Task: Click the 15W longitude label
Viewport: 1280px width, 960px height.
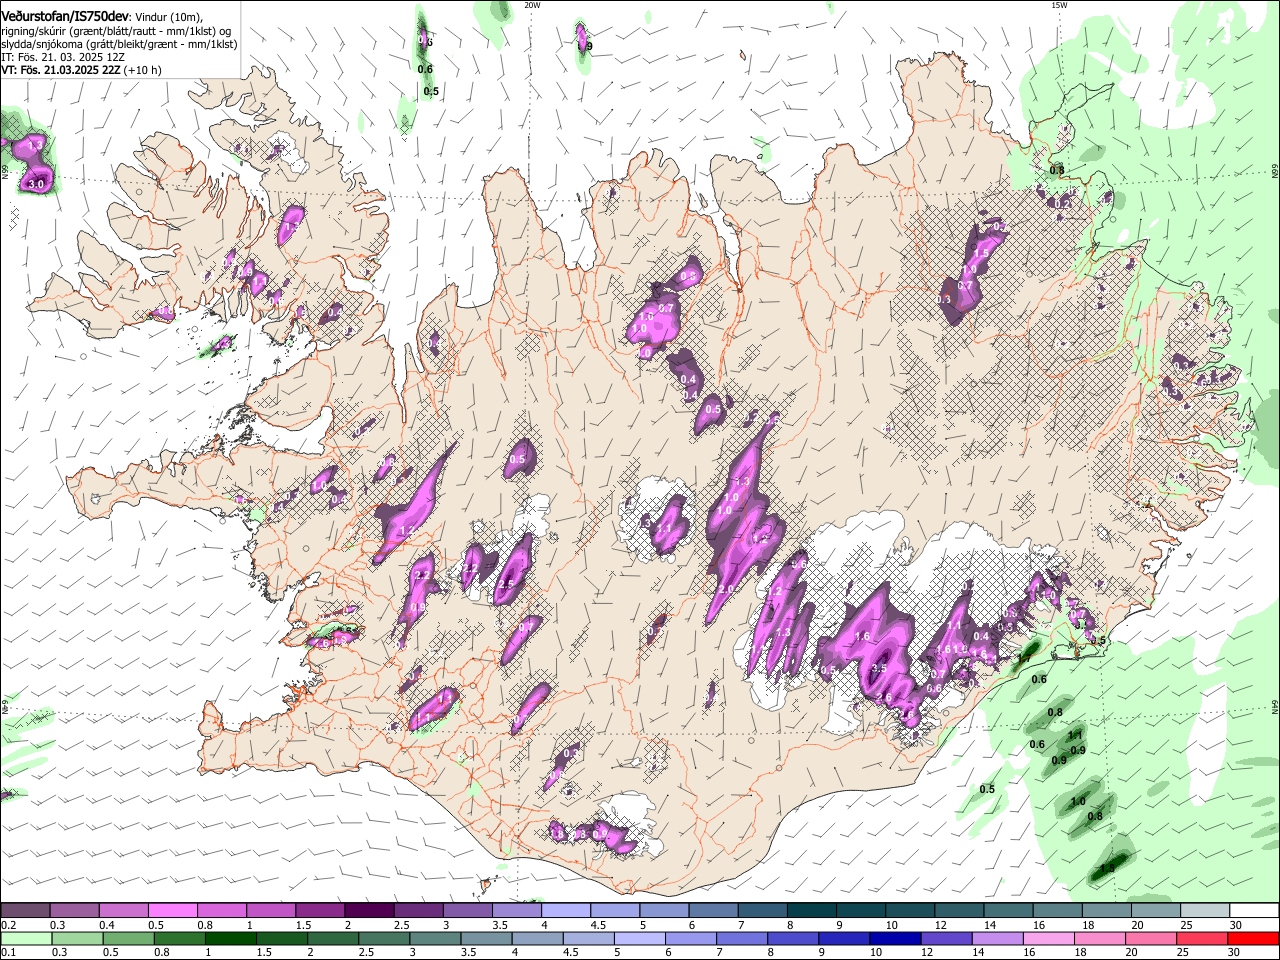Action: click(x=1059, y=5)
